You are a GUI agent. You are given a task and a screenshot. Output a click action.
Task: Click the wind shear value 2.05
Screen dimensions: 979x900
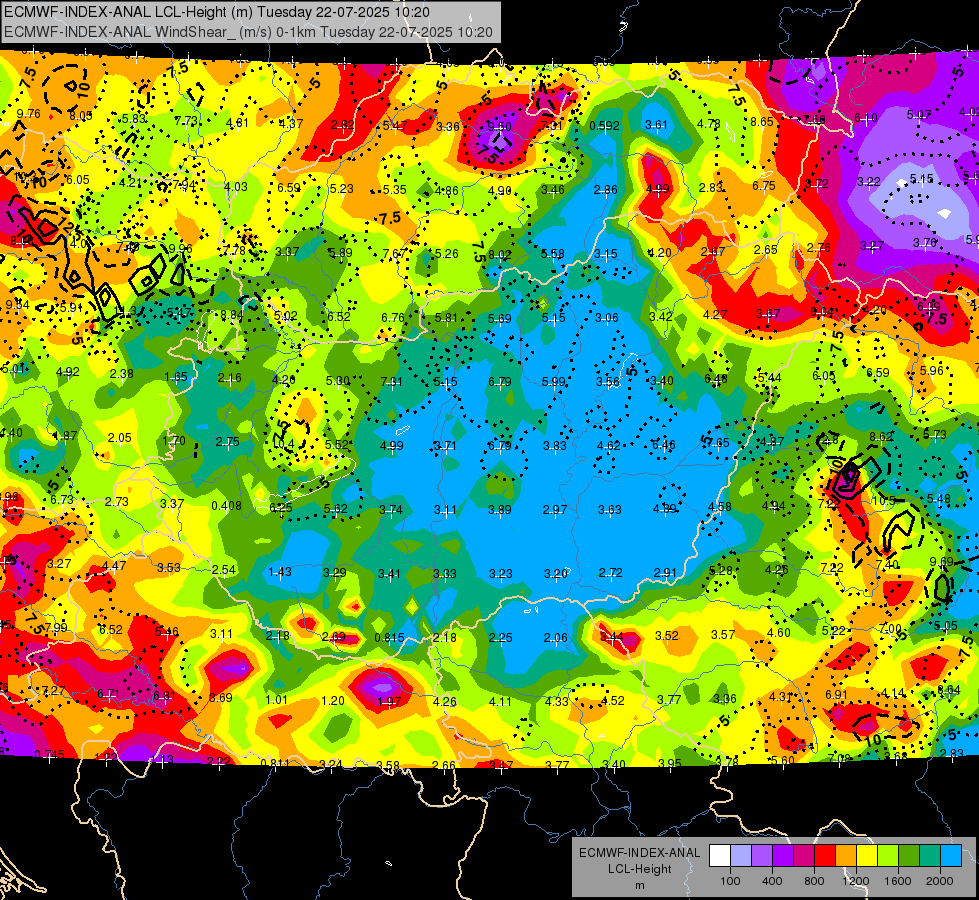pyautogui.click(x=119, y=438)
